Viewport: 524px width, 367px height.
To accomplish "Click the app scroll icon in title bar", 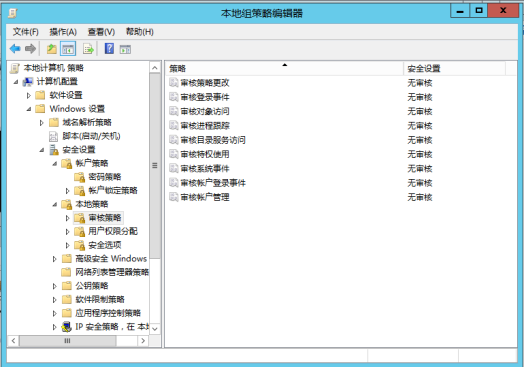I will (x=13, y=13).
